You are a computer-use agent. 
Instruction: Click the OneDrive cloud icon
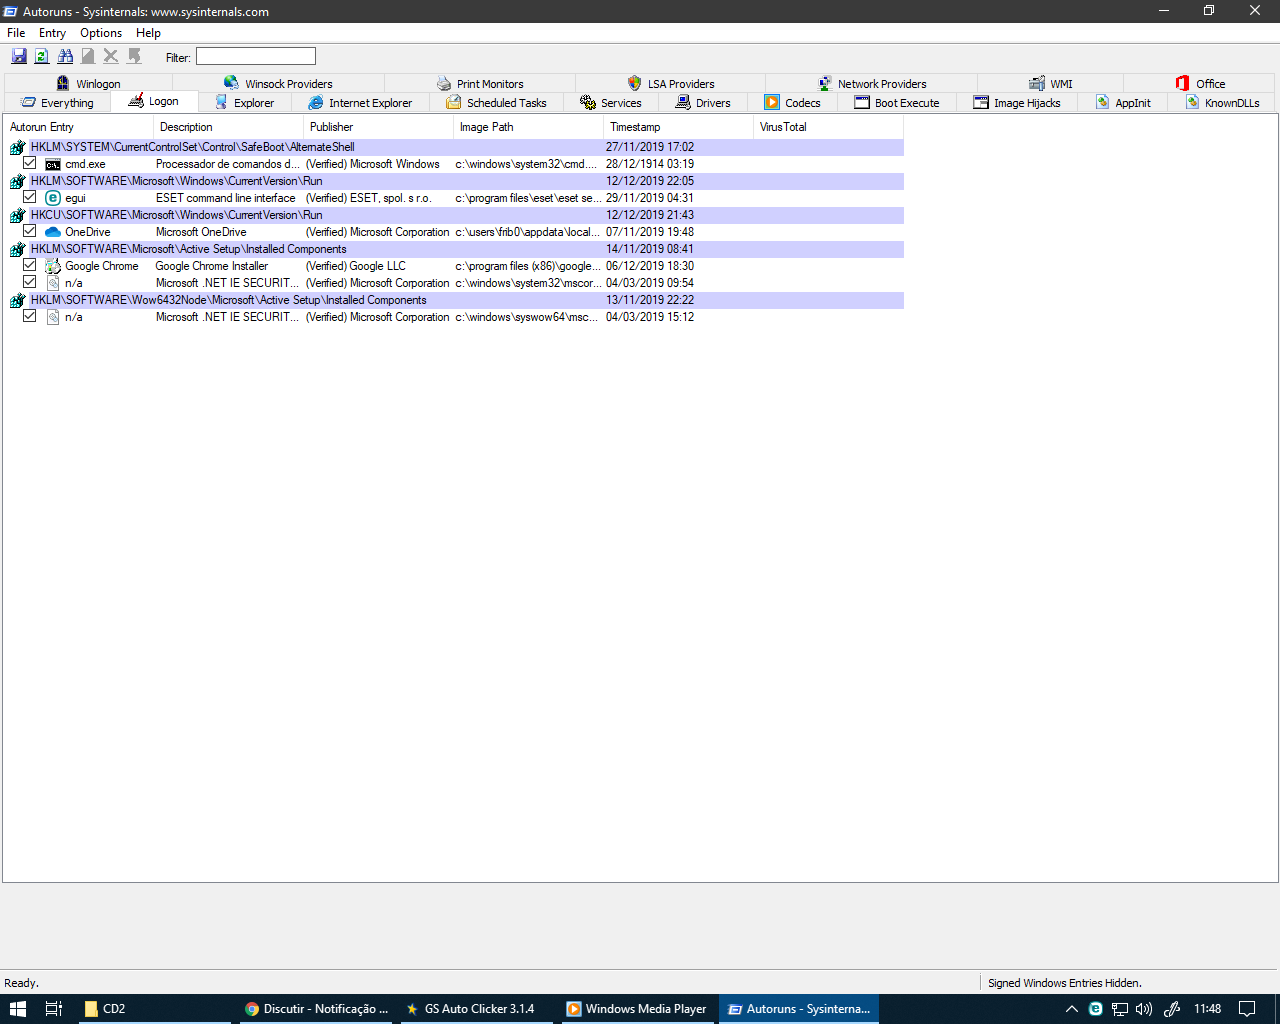[53, 232]
